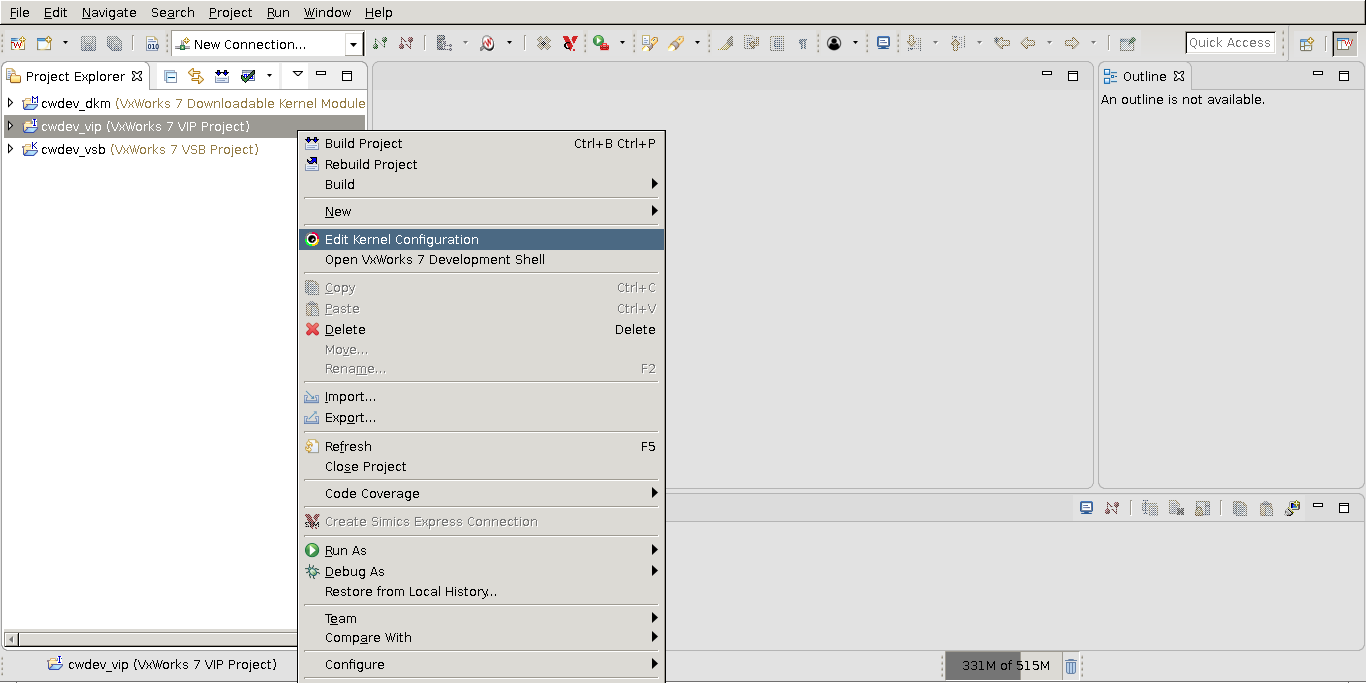The width and height of the screenshot is (1366, 683).
Task: Select the Project Explorer tab
Action: (75, 76)
